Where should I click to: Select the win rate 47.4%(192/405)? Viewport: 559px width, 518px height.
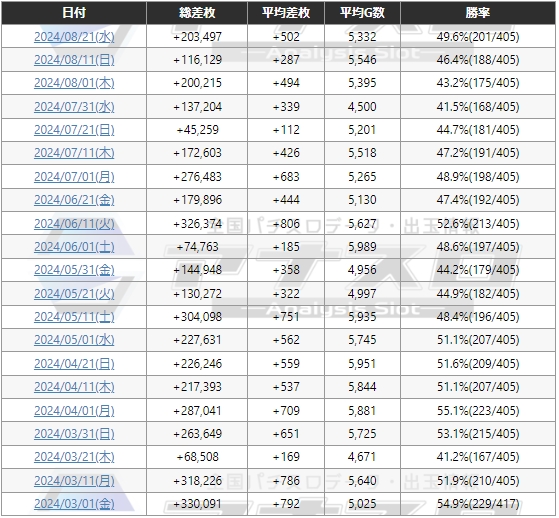(x=478, y=200)
